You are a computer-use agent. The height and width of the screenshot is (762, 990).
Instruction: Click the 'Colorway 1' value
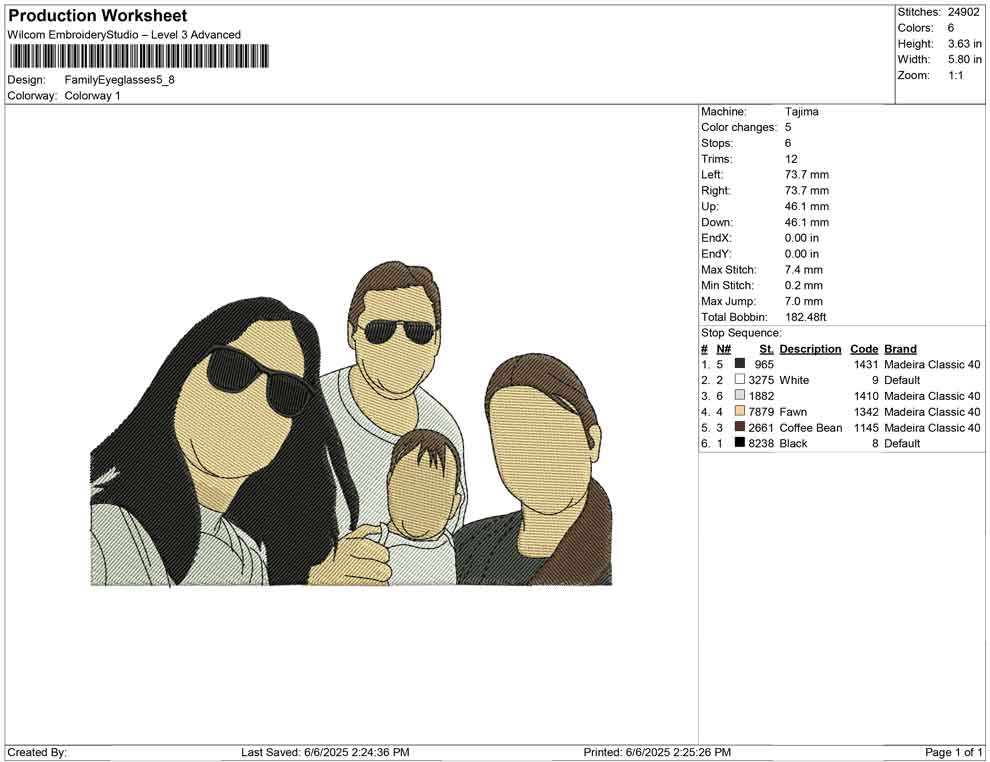pos(92,96)
